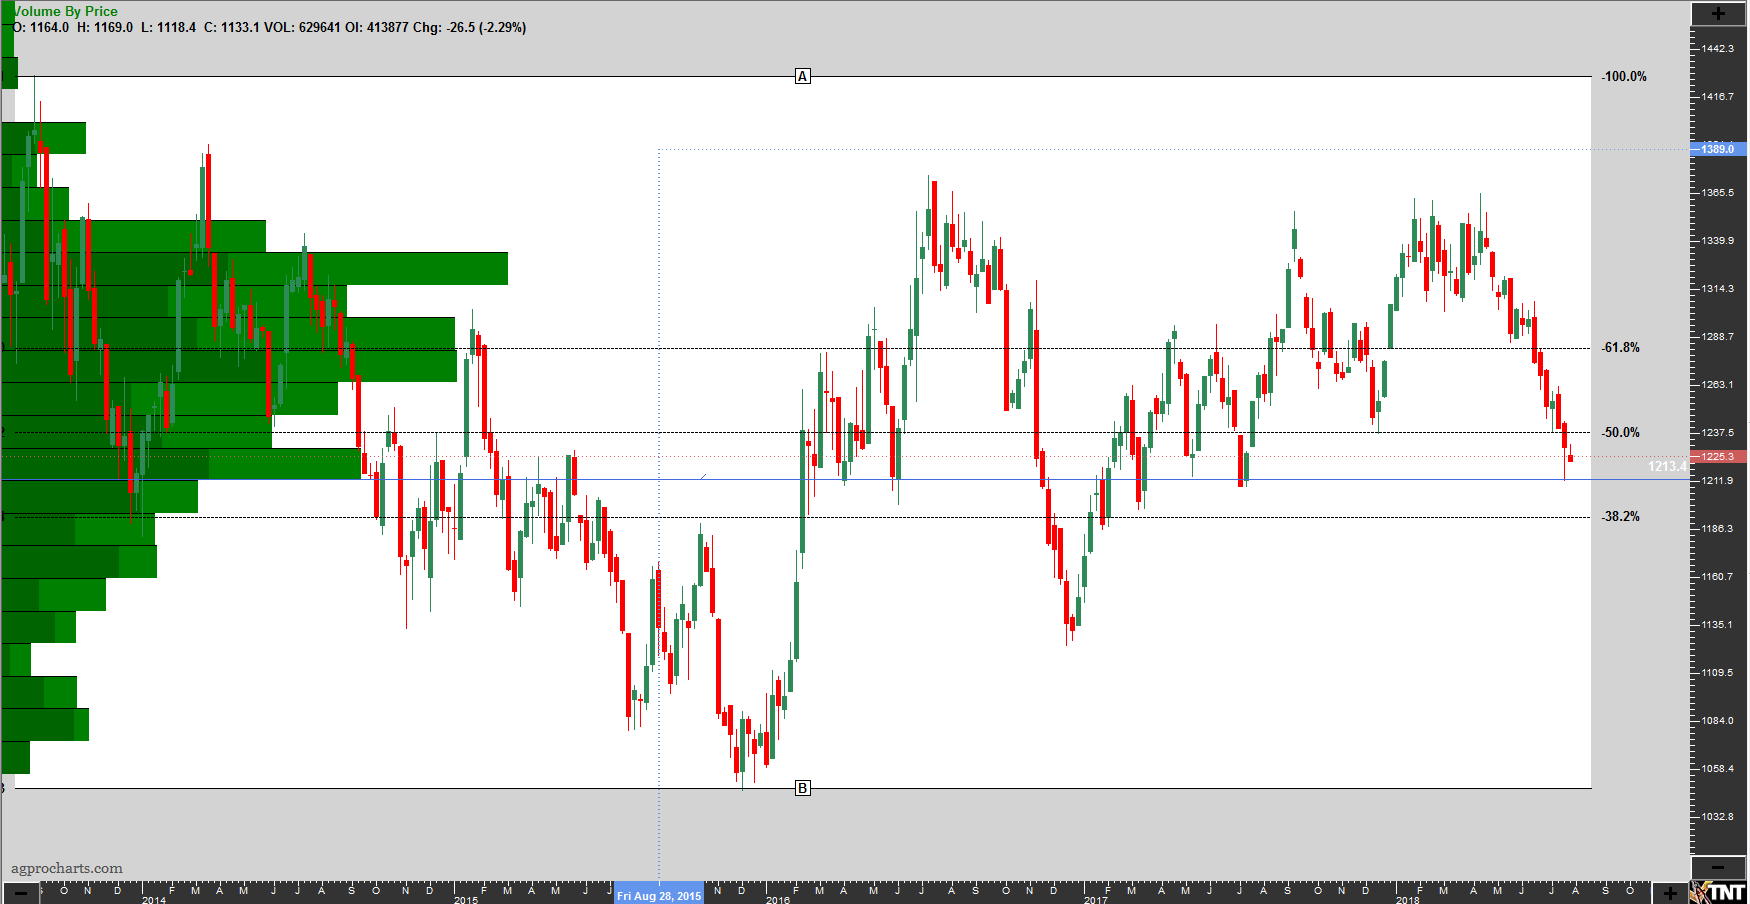Click the 1186.3 price axis value

pos(1718,529)
